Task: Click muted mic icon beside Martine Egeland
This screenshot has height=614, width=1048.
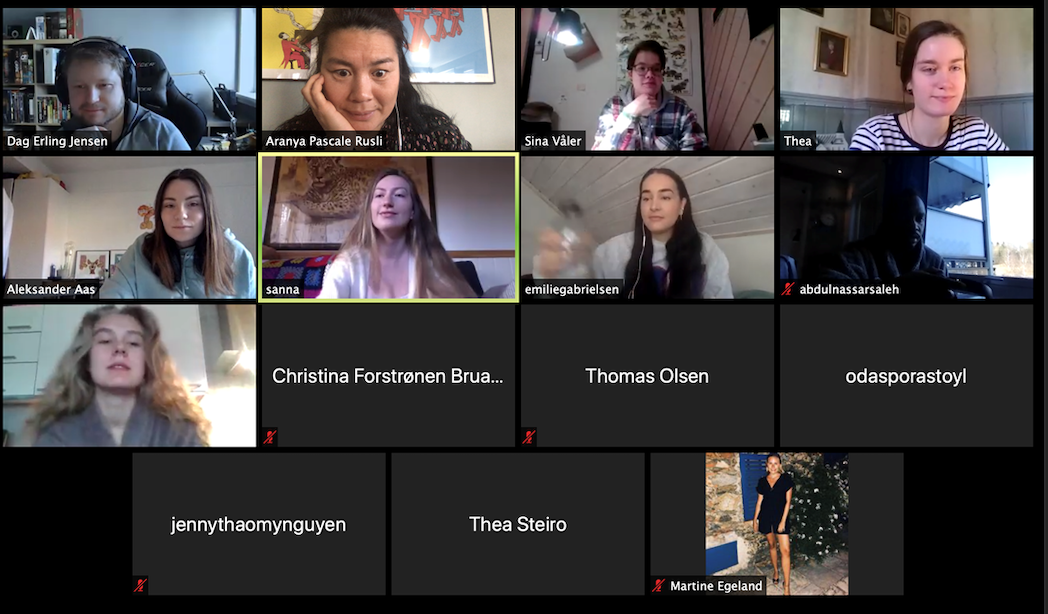Action: tap(659, 585)
